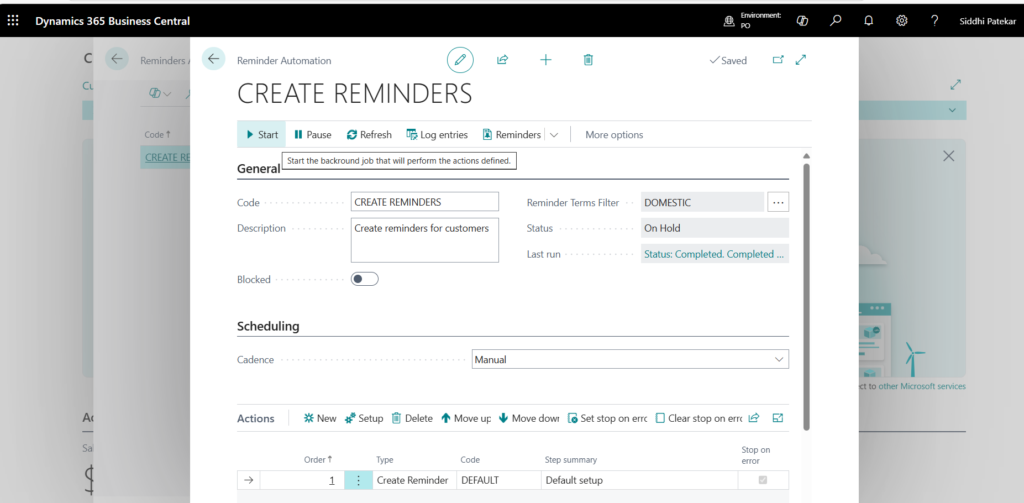Open card in a new window
This screenshot has height=503, width=1024.
(778, 60)
